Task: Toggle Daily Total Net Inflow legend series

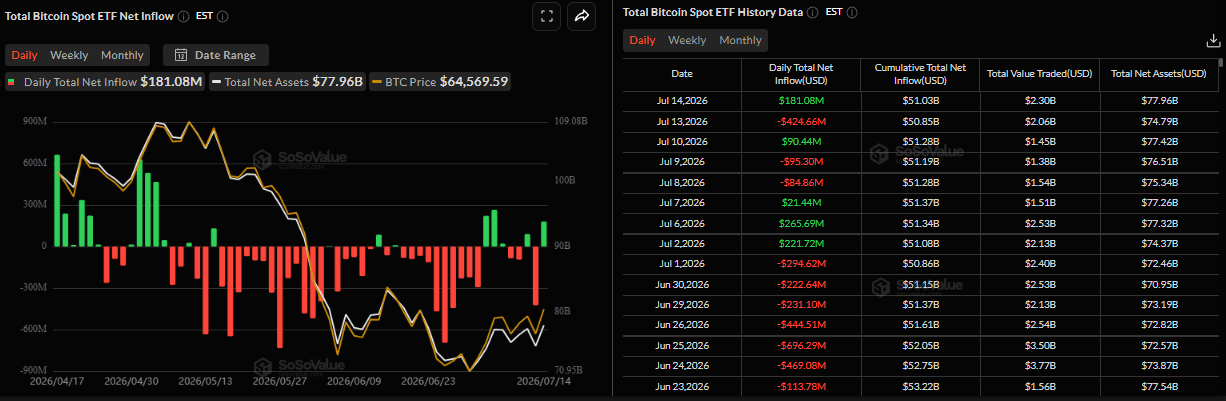Action: 106,82
